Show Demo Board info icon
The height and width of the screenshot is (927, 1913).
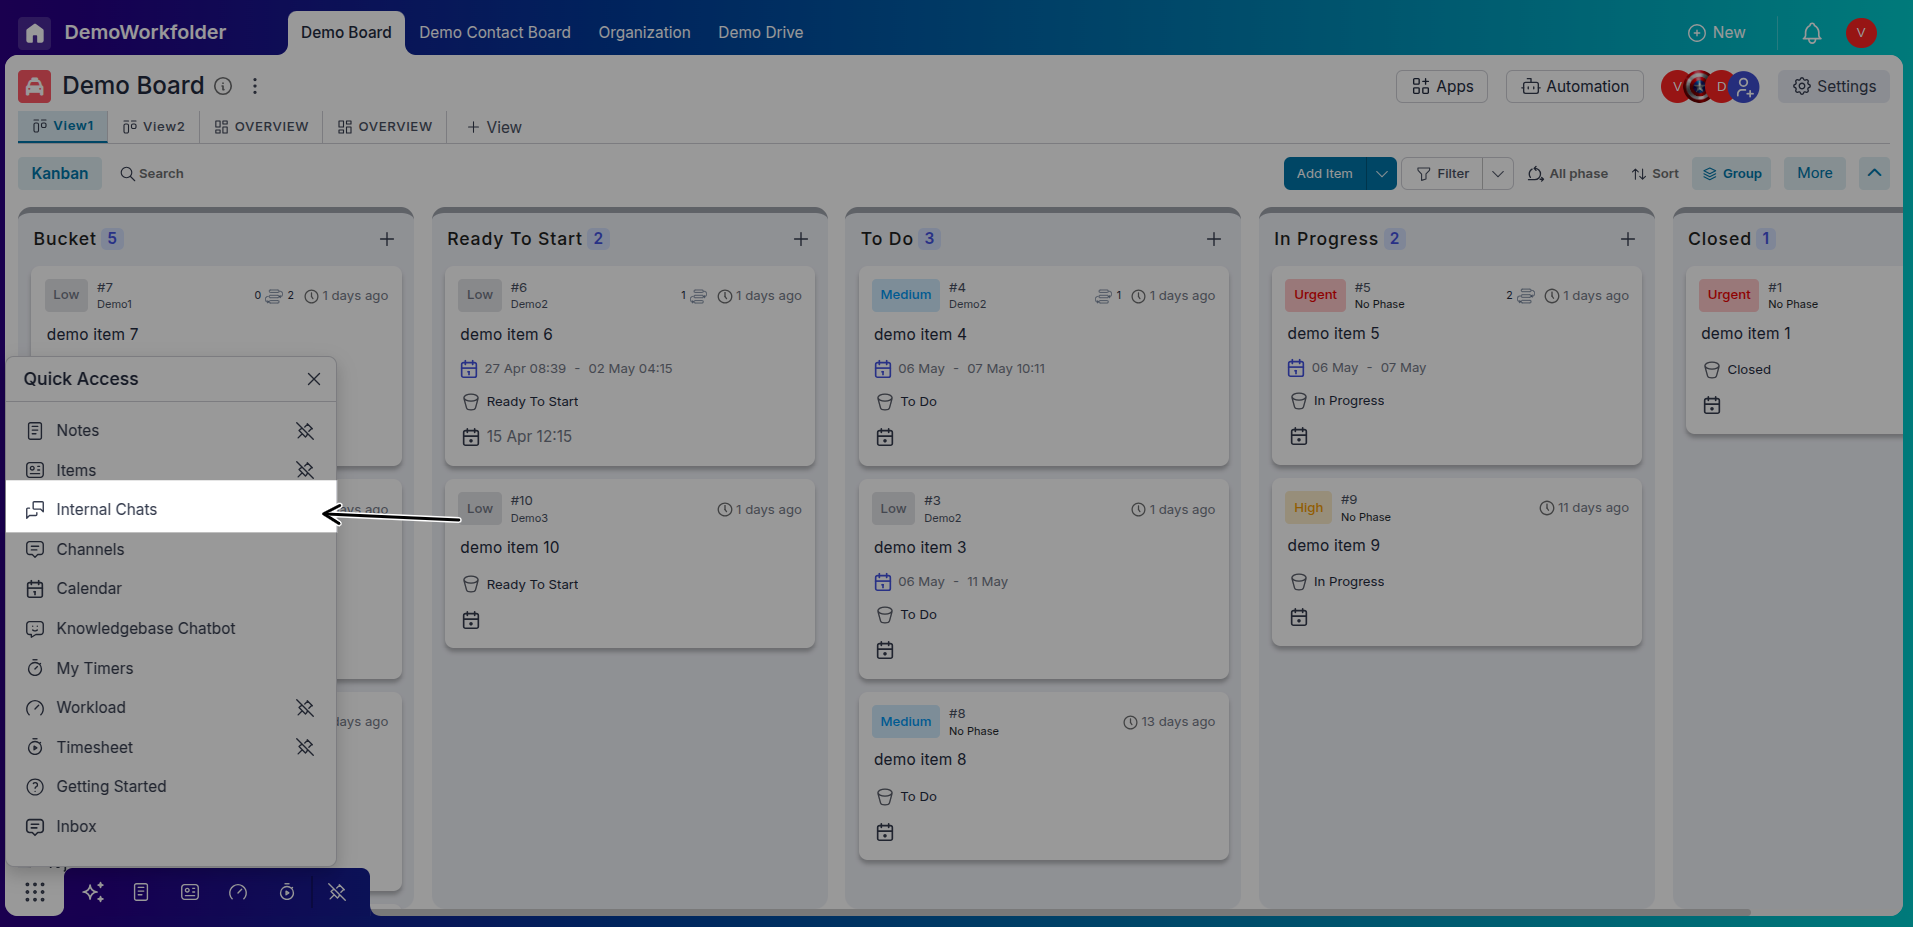[x=223, y=86]
